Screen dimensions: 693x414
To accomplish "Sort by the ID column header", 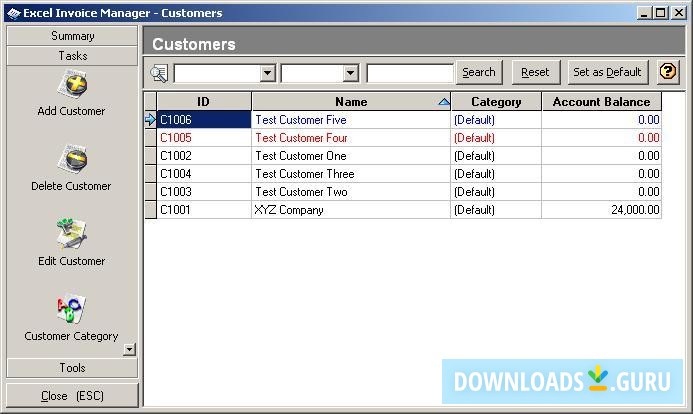I will pos(204,102).
